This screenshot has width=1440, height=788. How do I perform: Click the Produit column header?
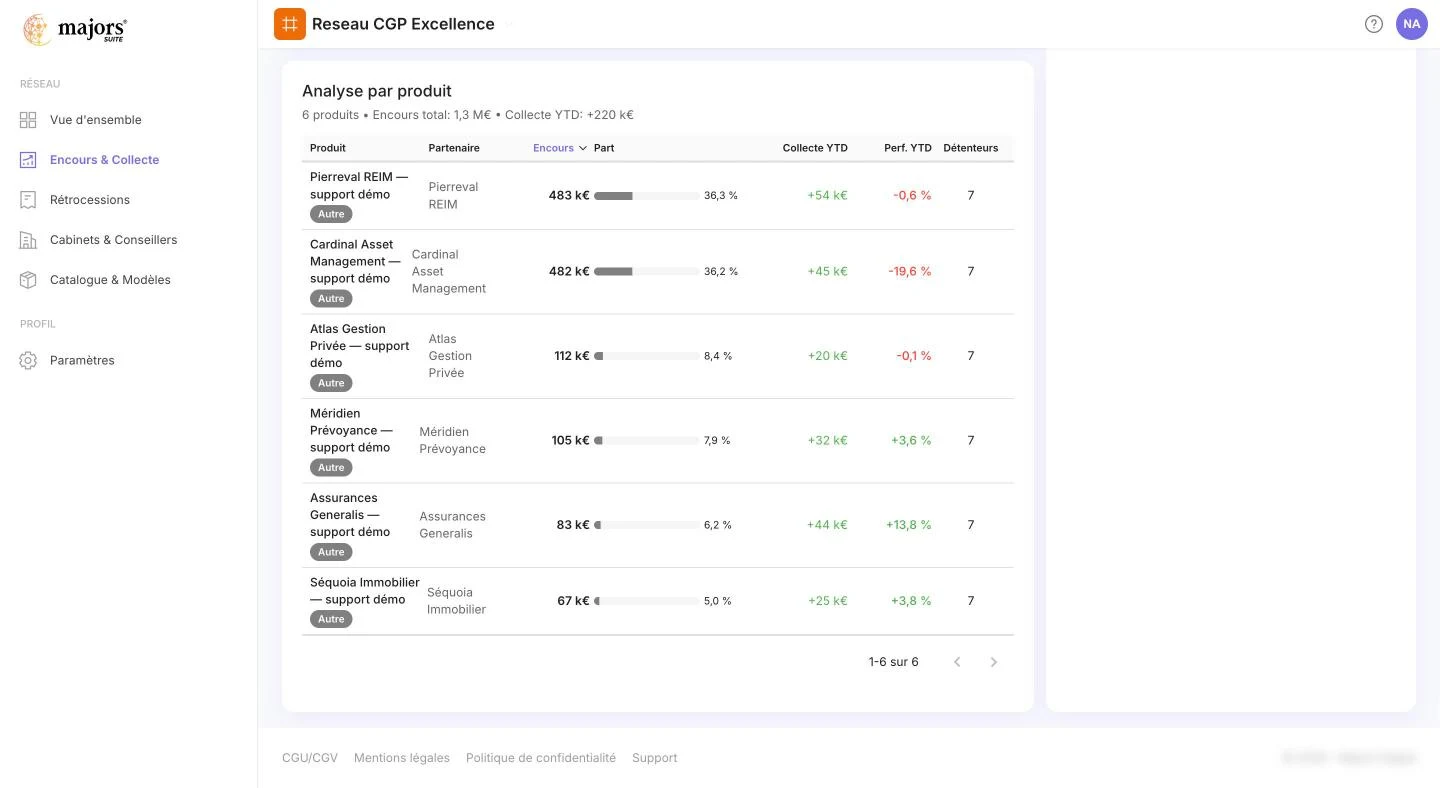click(328, 148)
